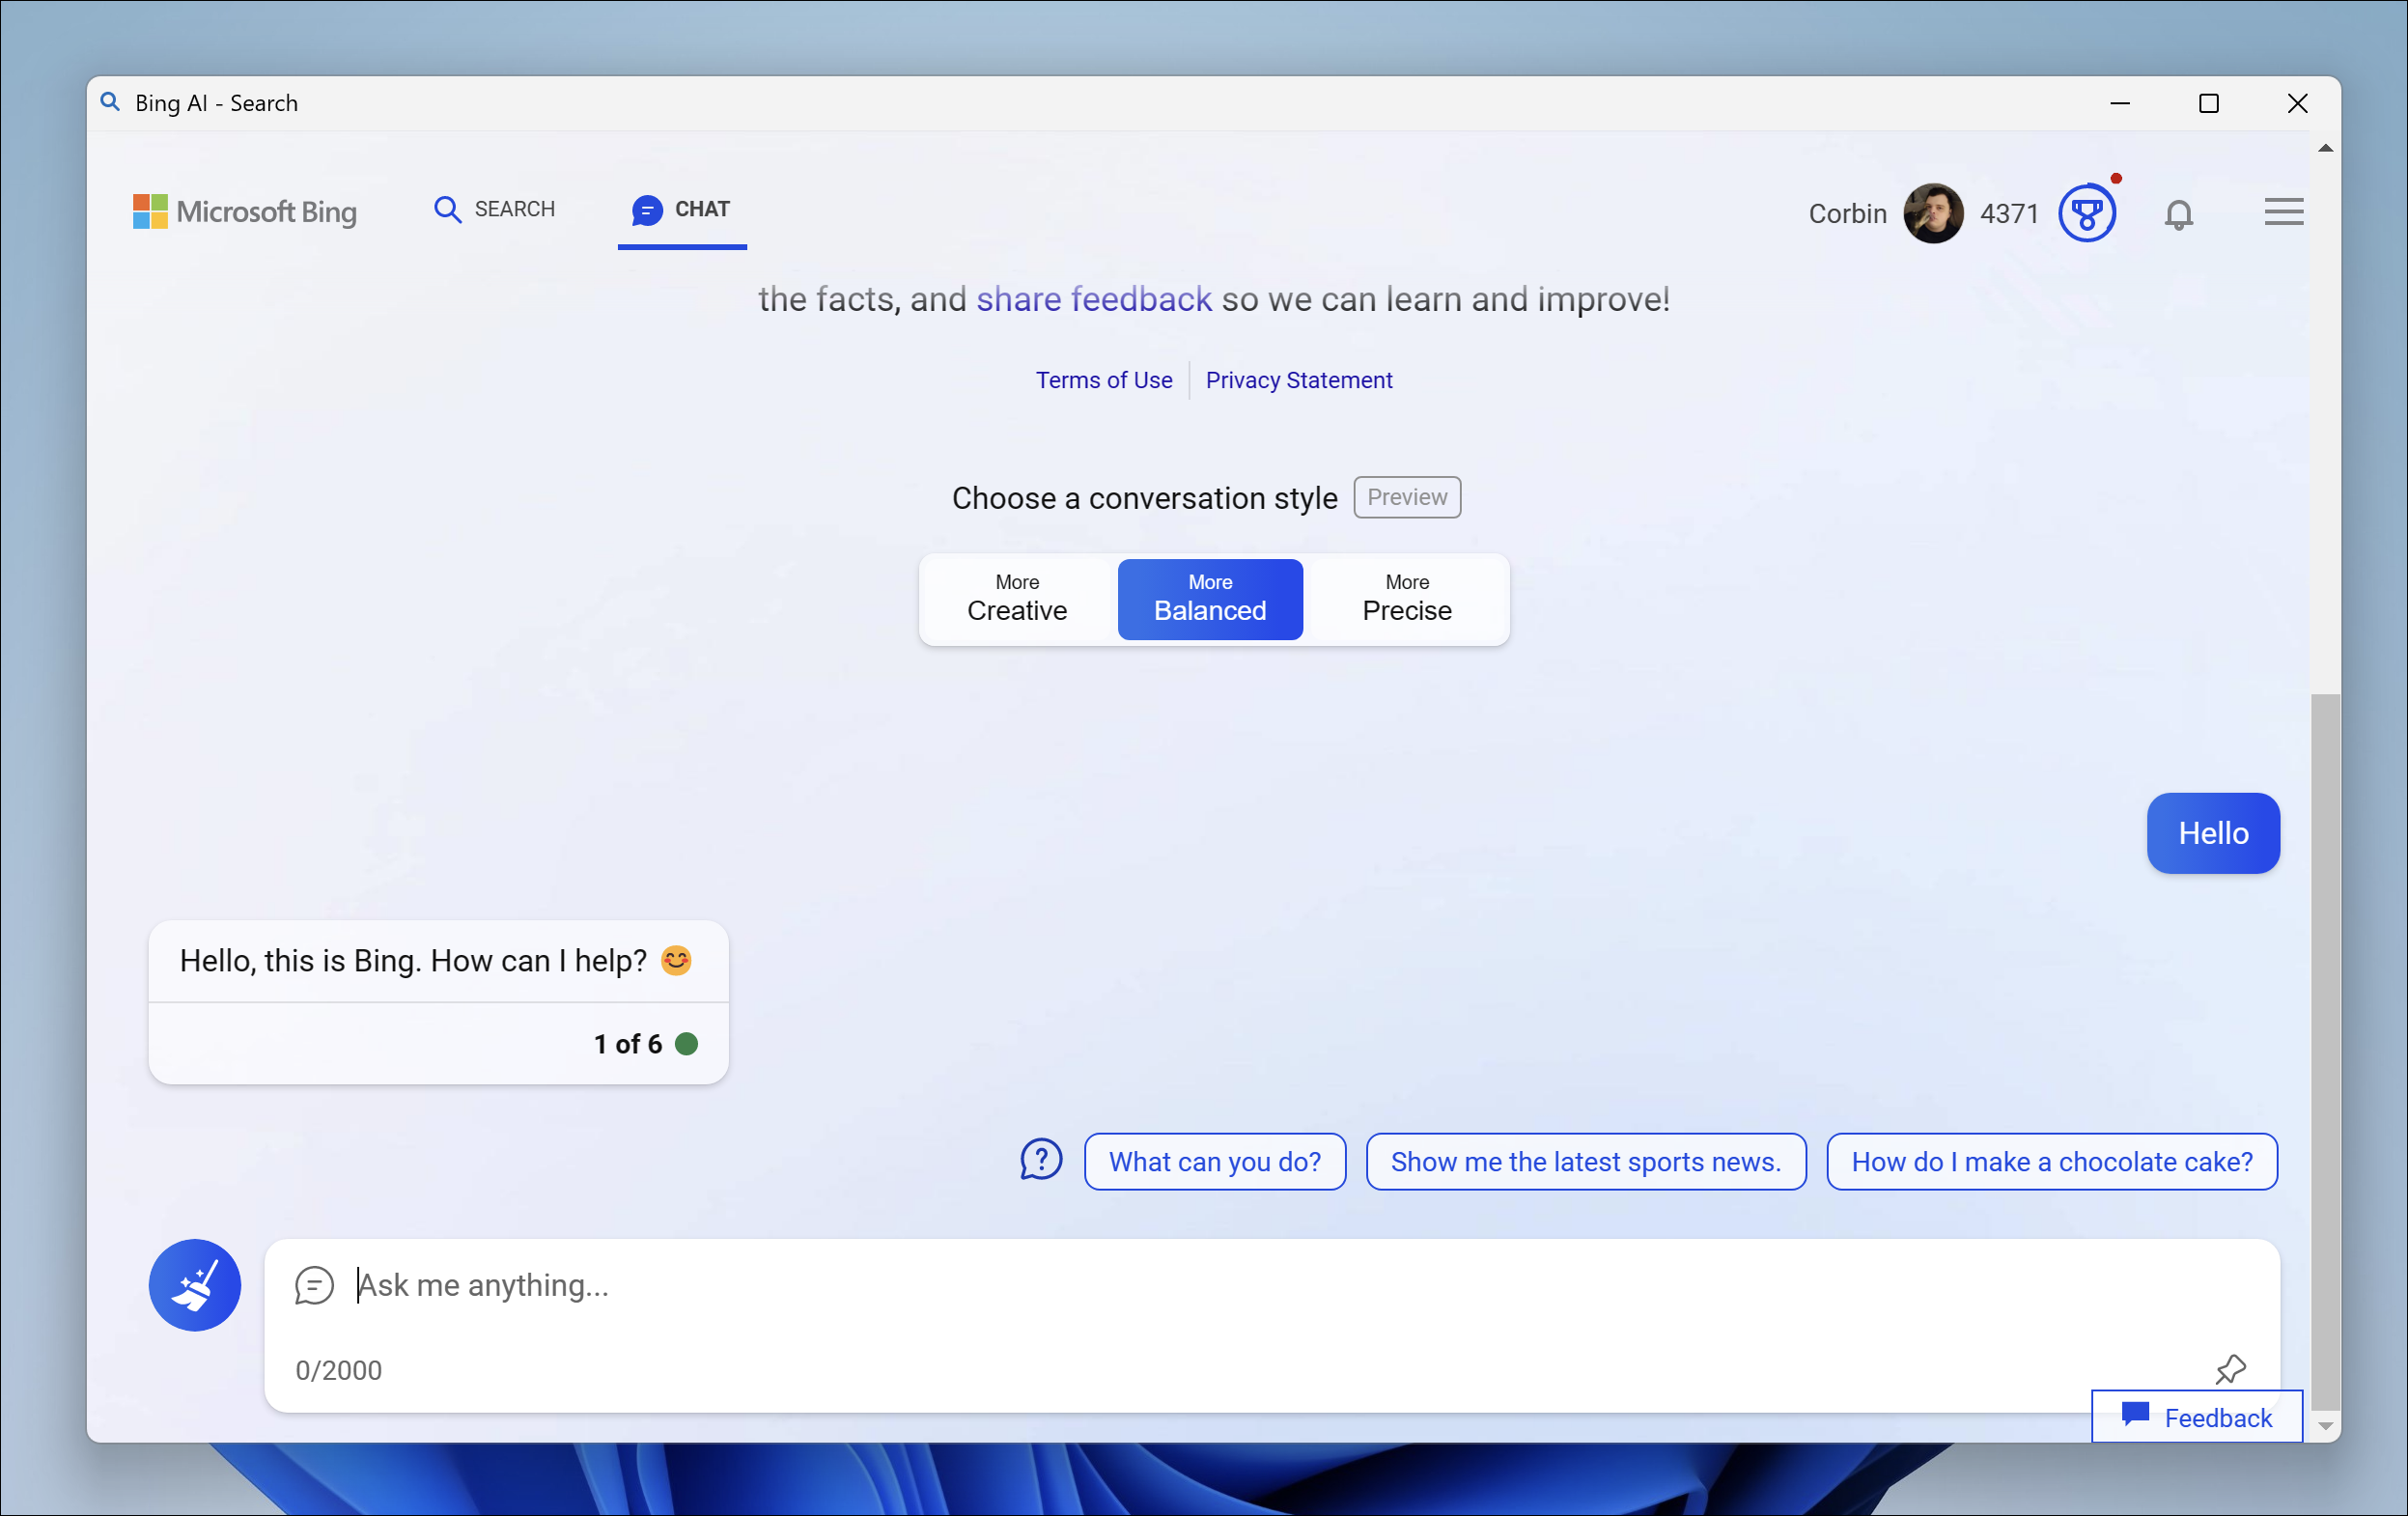The height and width of the screenshot is (1516, 2408).
Task: Click the chat bubble icon in input box
Action: (x=314, y=1285)
